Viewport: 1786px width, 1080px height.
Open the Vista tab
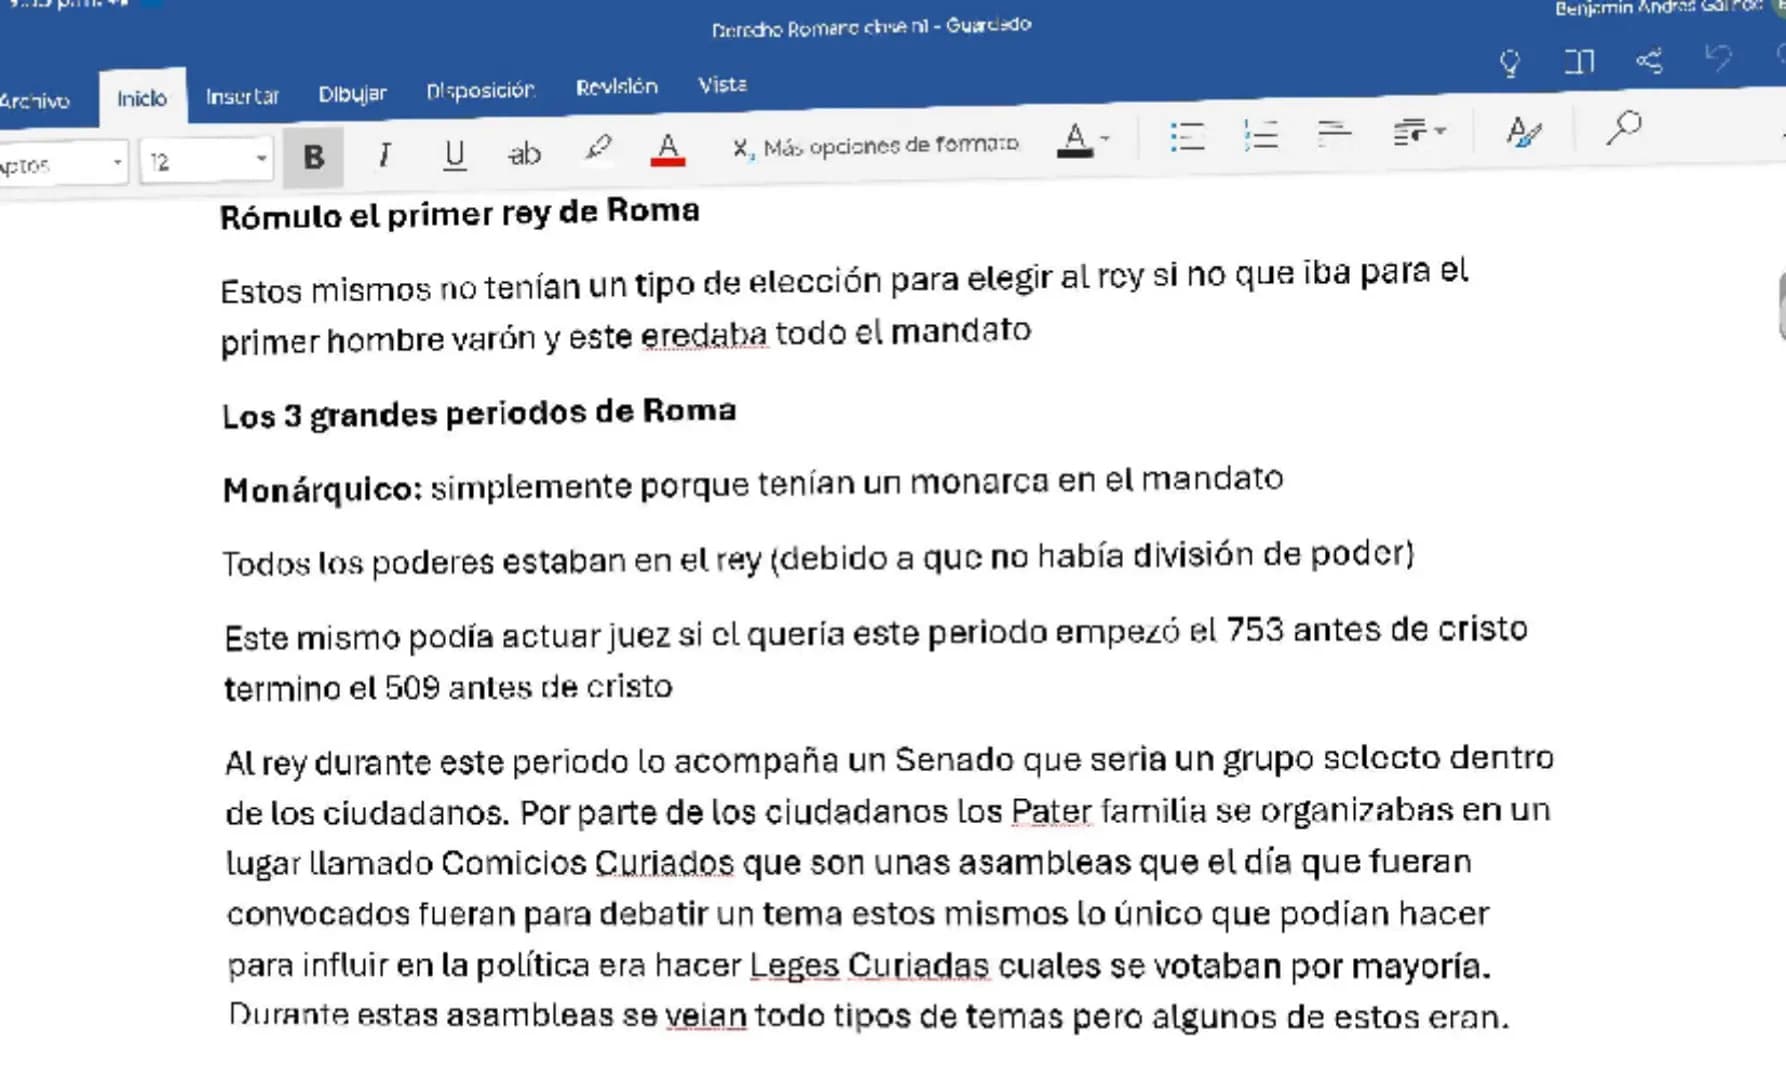click(x=722, y=85)
